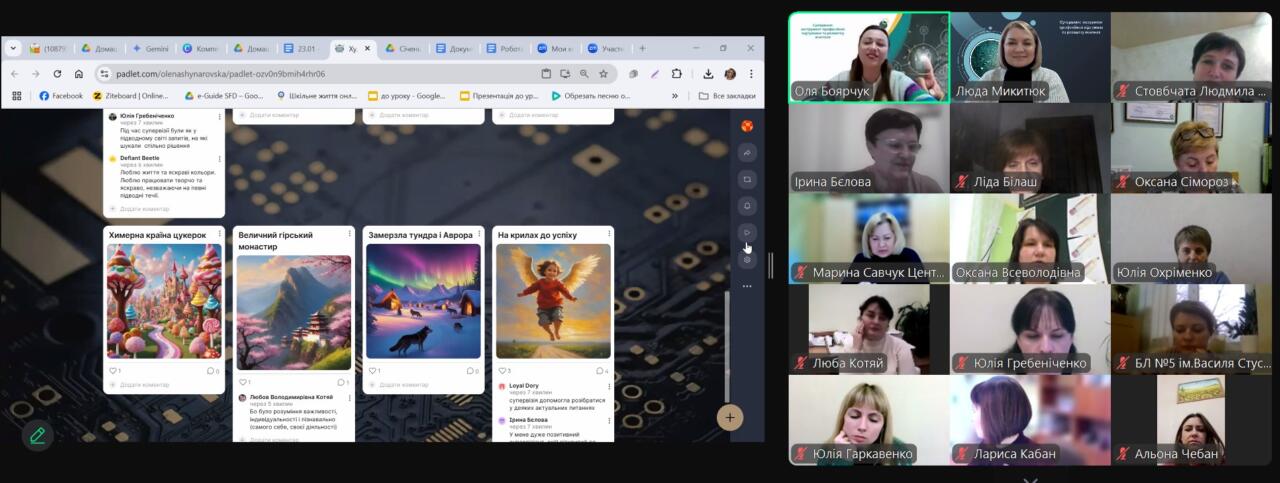Click the Padlet board vertical scrollbar
The width and height of the screenshot is (1280, 483).
(x=727, y=345)
